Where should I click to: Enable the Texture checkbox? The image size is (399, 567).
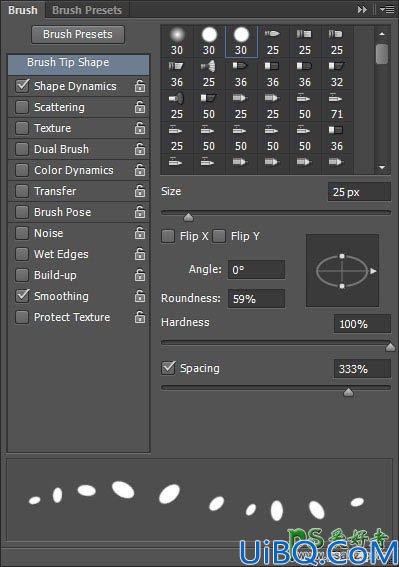22,128
